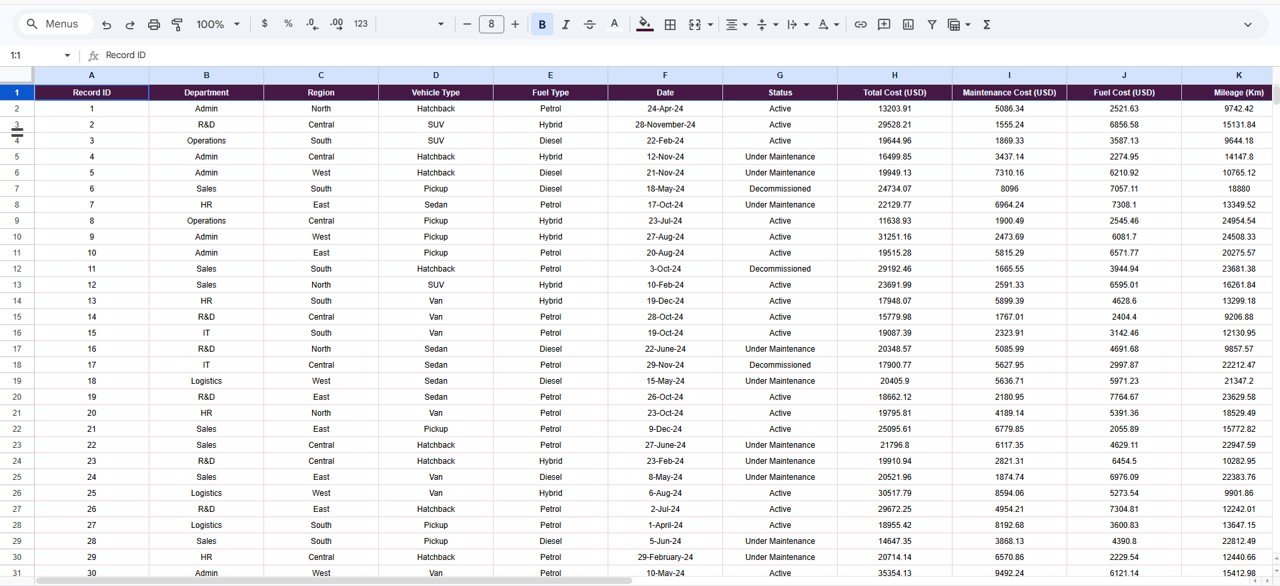Insert a chart
The image size is (1280, 586).
[x=907, y=24]
